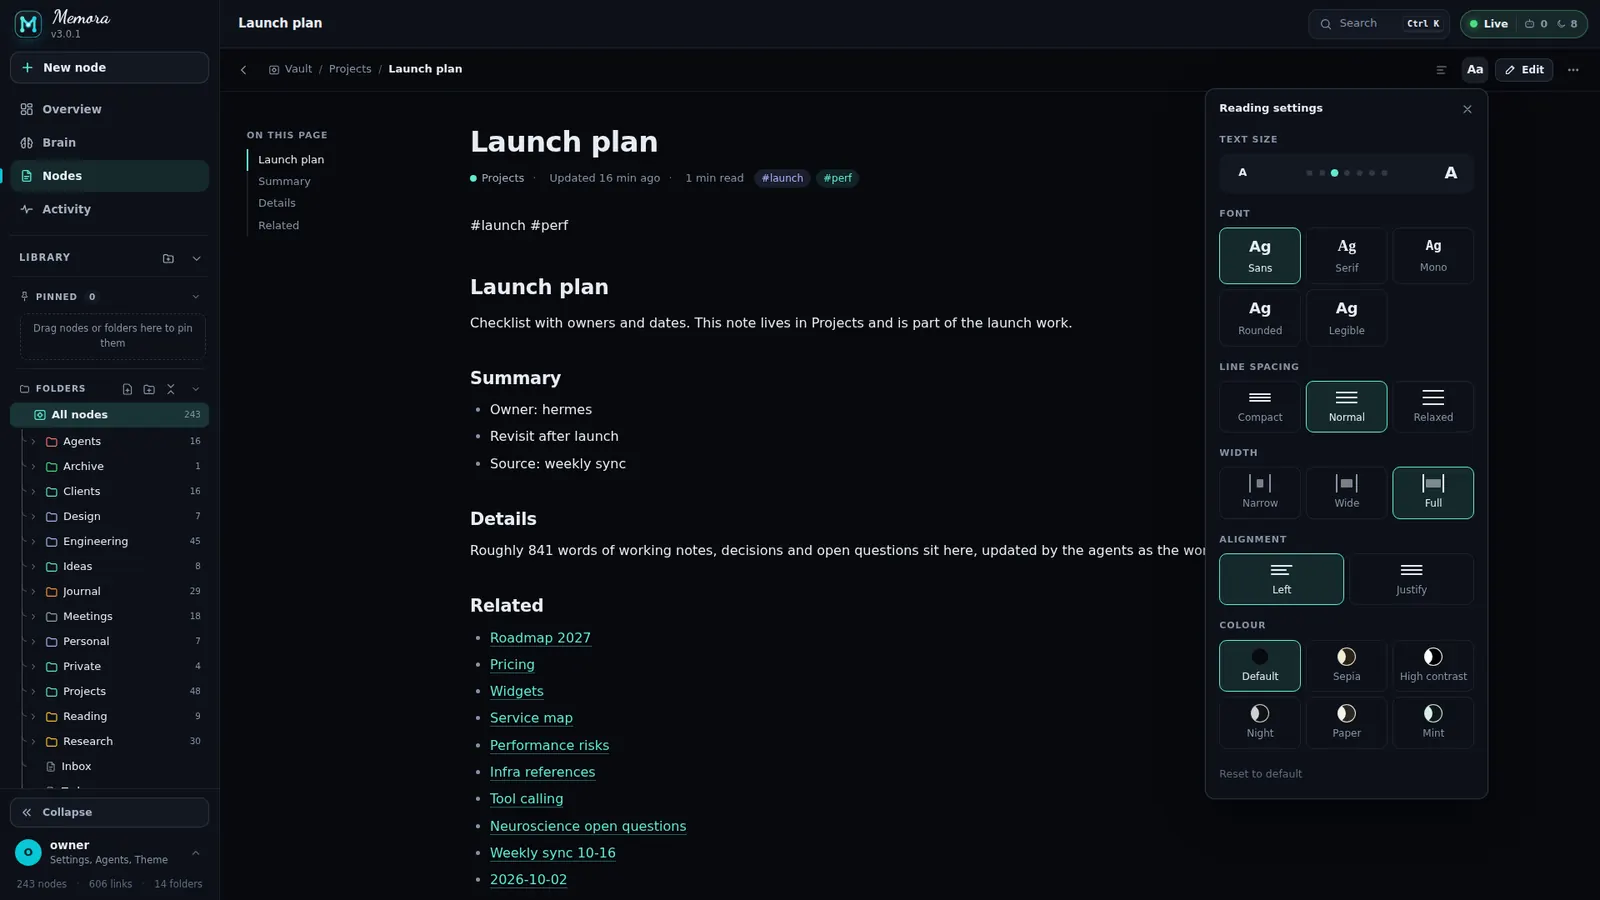
Task: Increase text size with the large A
Action: click(x=1450, y=173)
